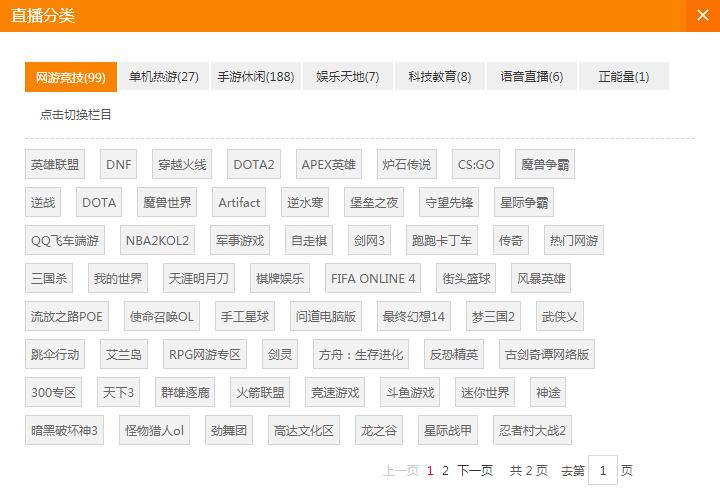This screenshot has height=502, width=720.
Task: Choose the 跑跑卡丁车 category
Action: coord(442,240)
